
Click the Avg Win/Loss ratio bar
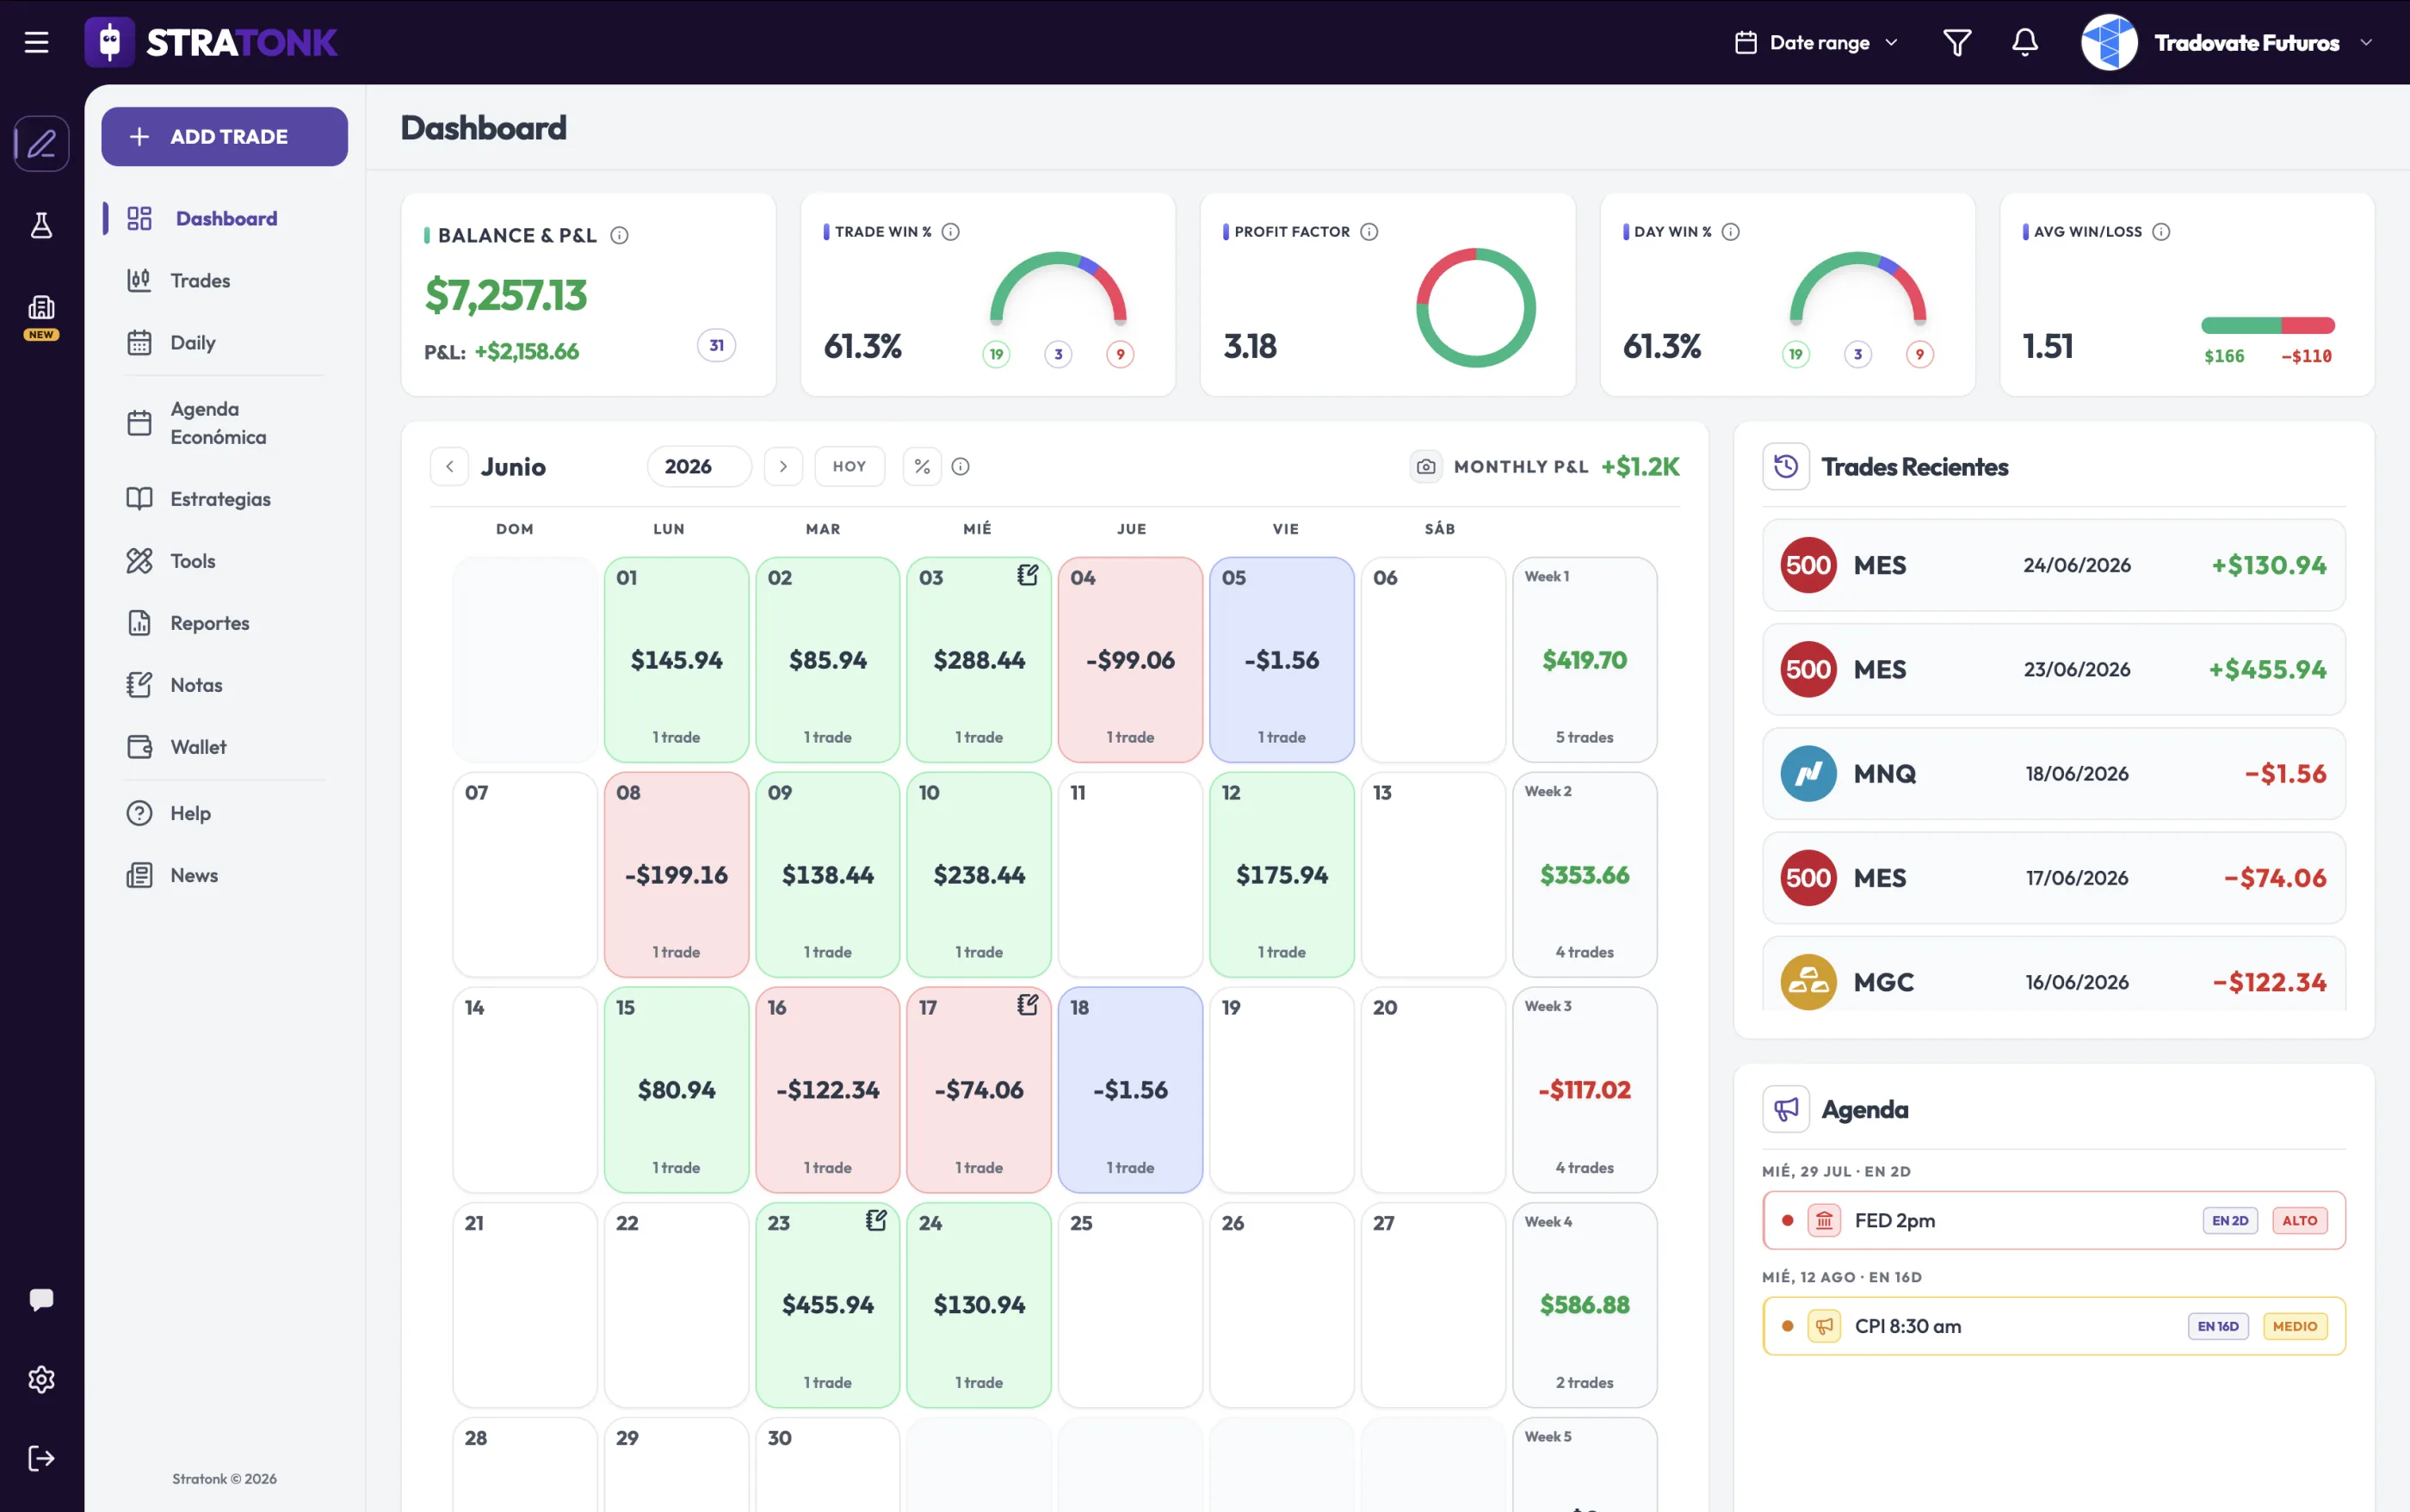[2267, 326]
